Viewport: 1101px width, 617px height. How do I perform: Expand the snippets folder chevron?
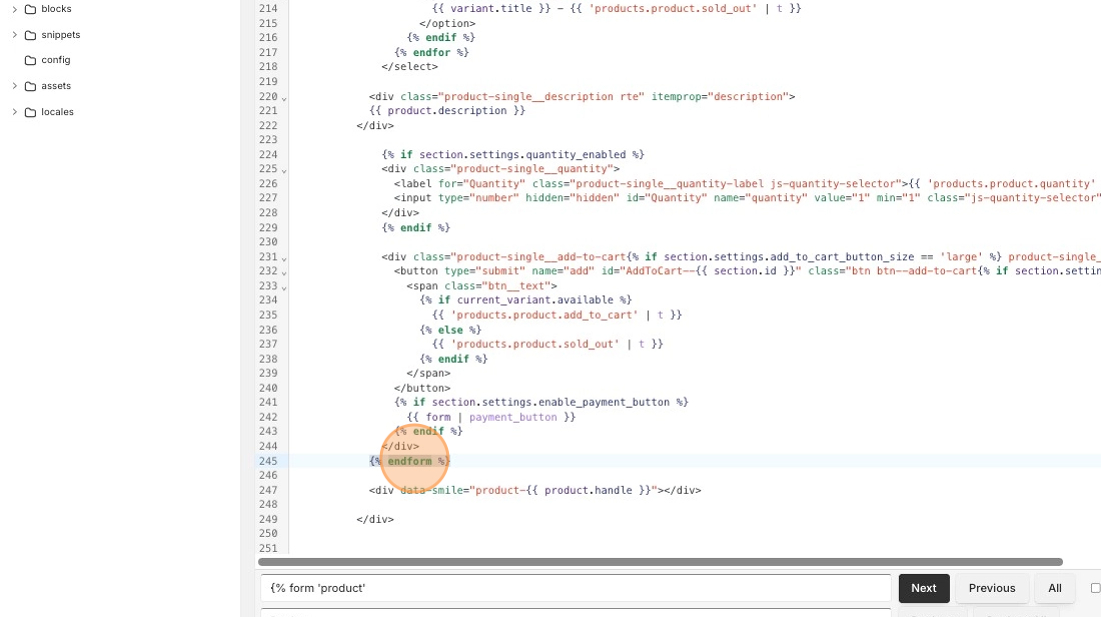tap(14, 35)
